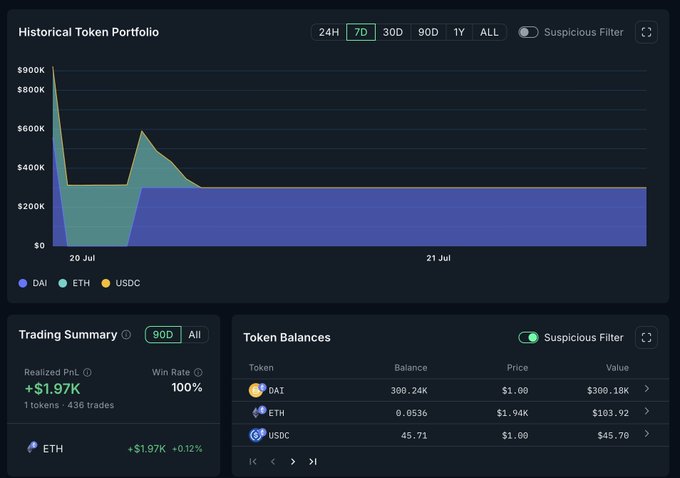This screenshot has width=680, height=478.
Task: Click DAI token name in balances
Action: [x=276, y=390]
